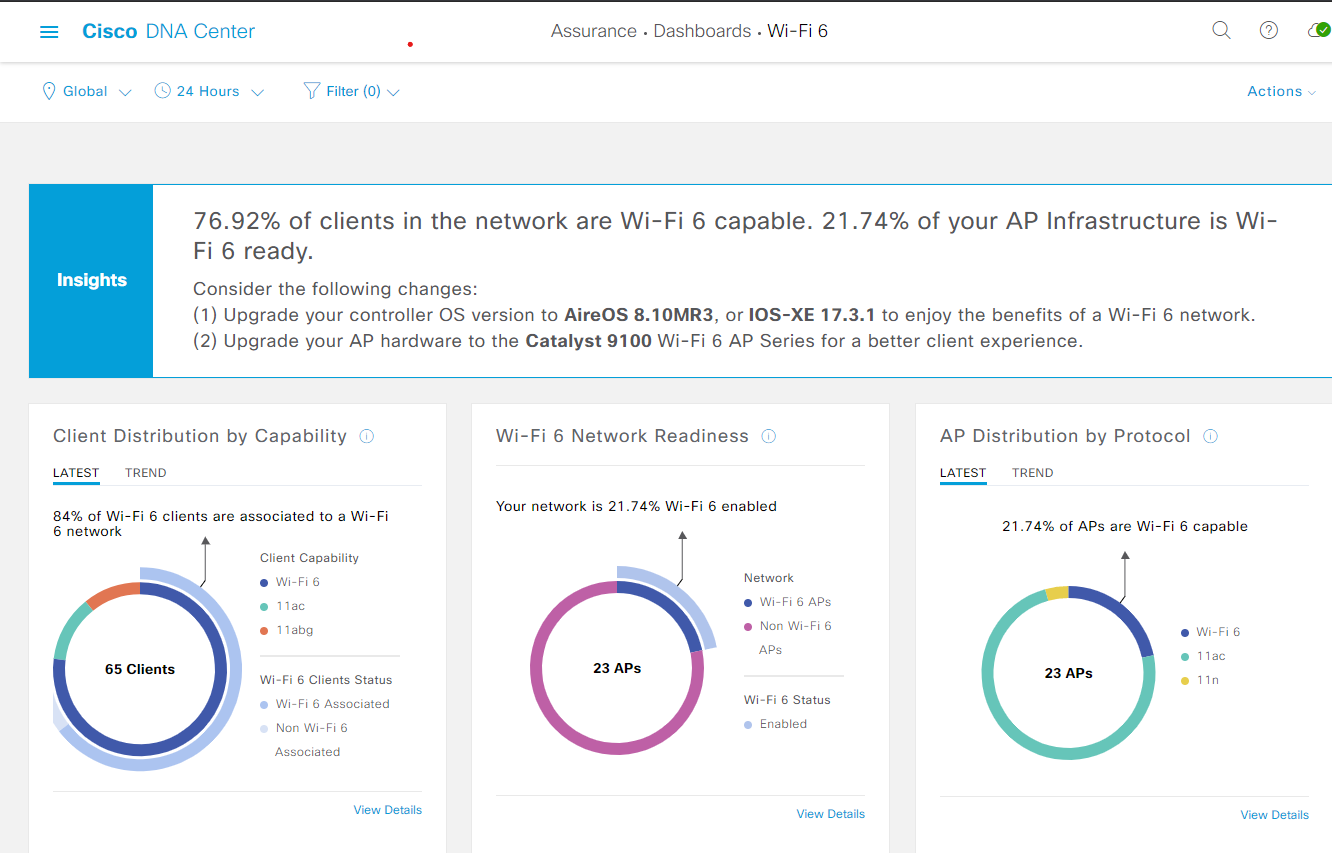Click the search magnifier icon
The image size is (1332, 853).
tap(1221, 30)
